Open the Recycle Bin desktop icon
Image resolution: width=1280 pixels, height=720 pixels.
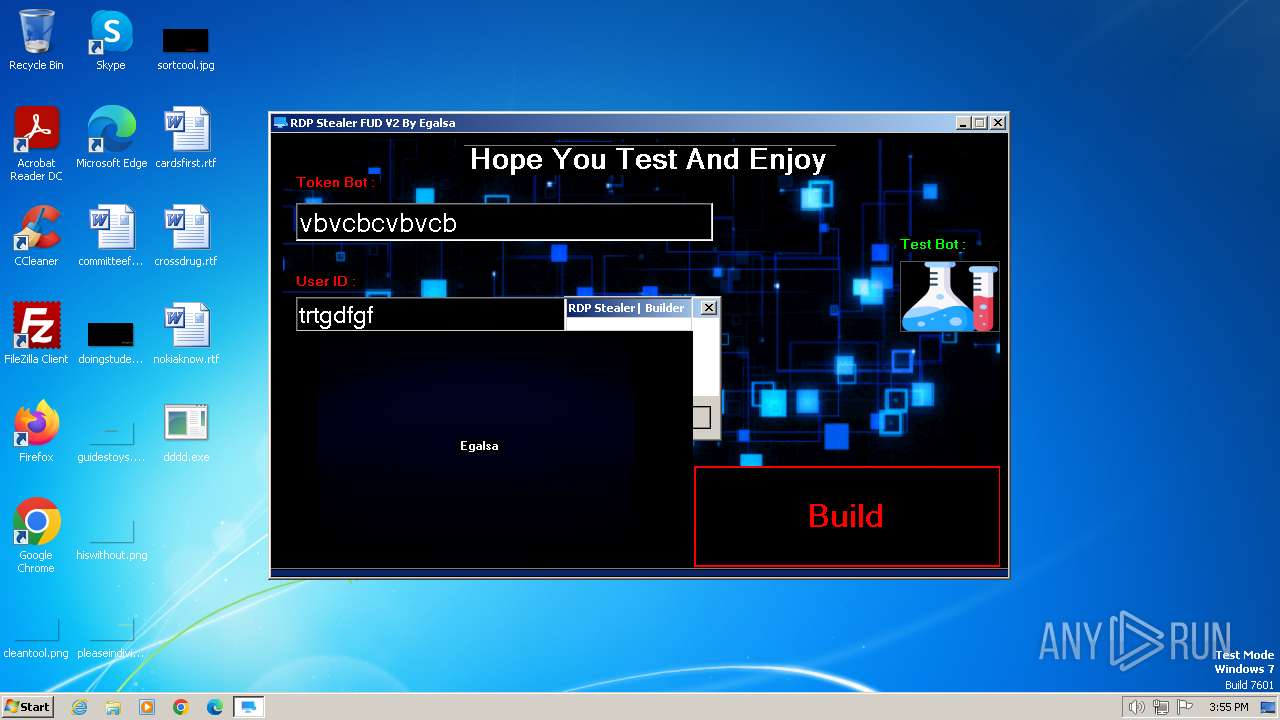36,40
